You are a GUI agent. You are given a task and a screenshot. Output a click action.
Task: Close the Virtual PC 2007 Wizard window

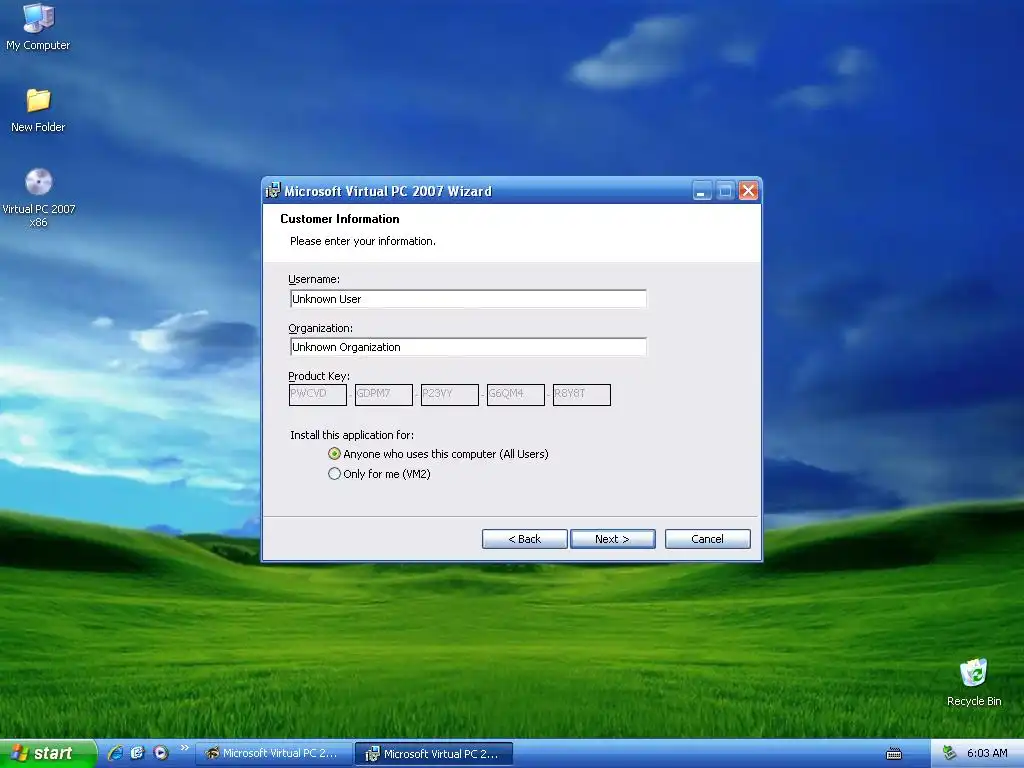tap(748, 191)
